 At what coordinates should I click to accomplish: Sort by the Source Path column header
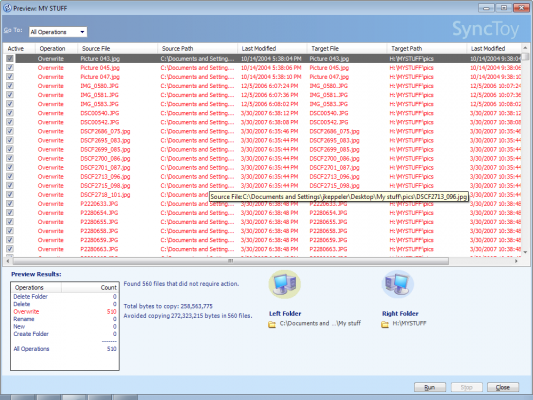[197, 49]
